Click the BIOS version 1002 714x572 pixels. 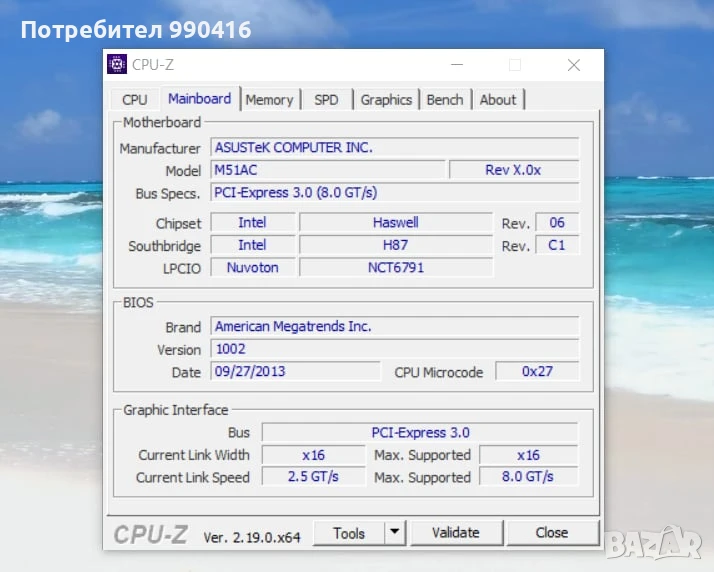click(395, 349)
